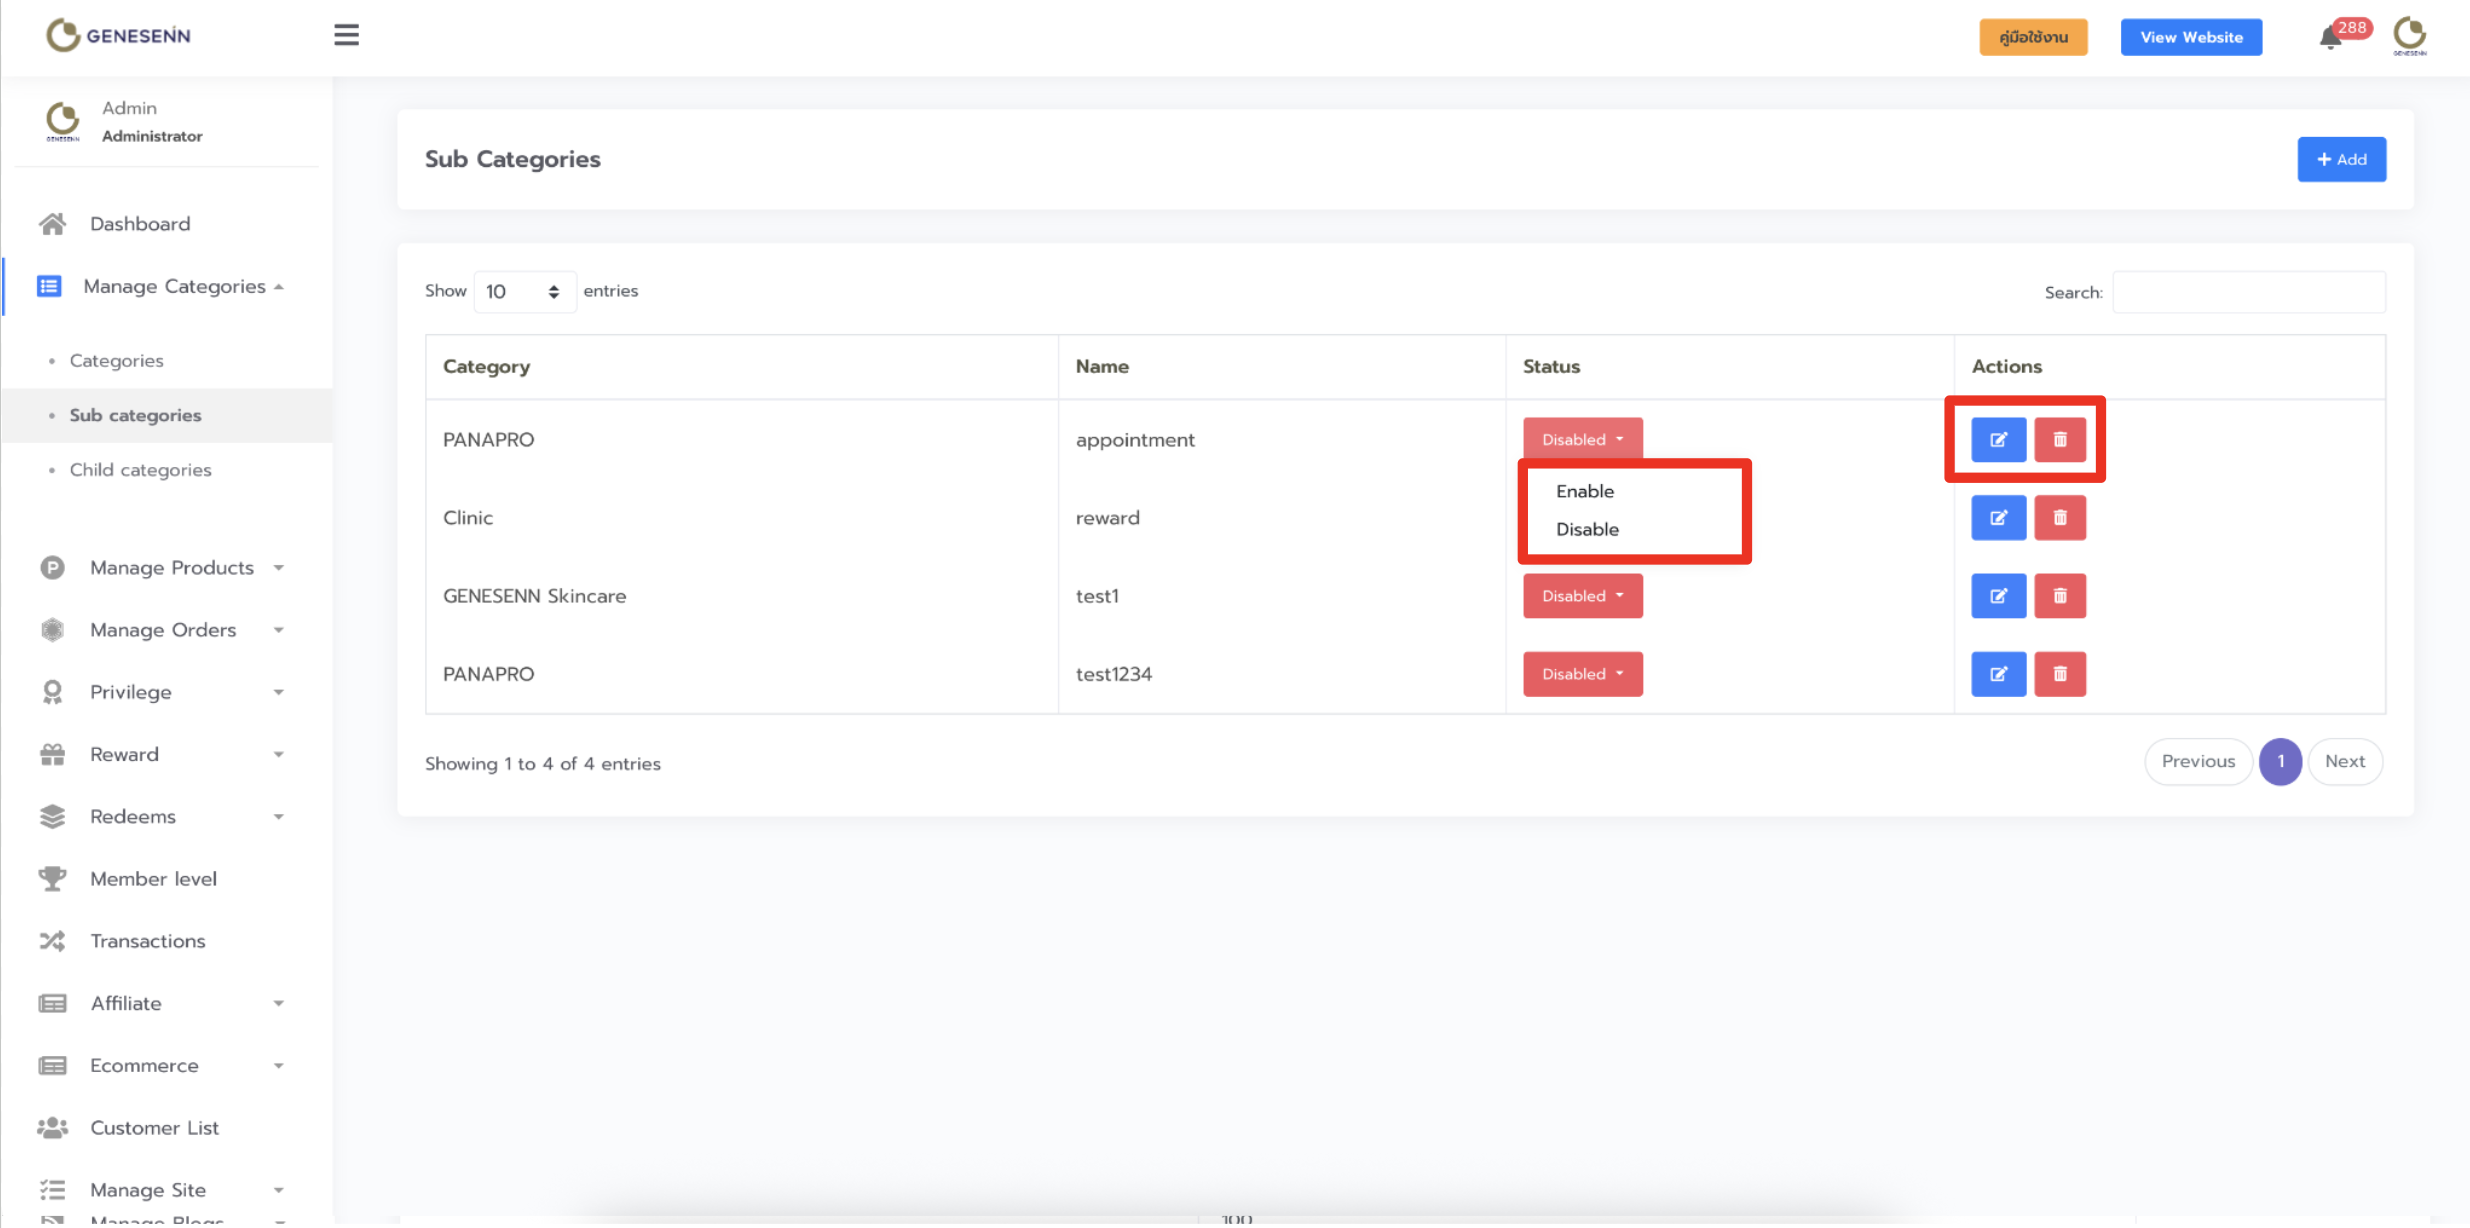
Task: Click delete trash icon for reward row
Action: [x=2059, y=518]
